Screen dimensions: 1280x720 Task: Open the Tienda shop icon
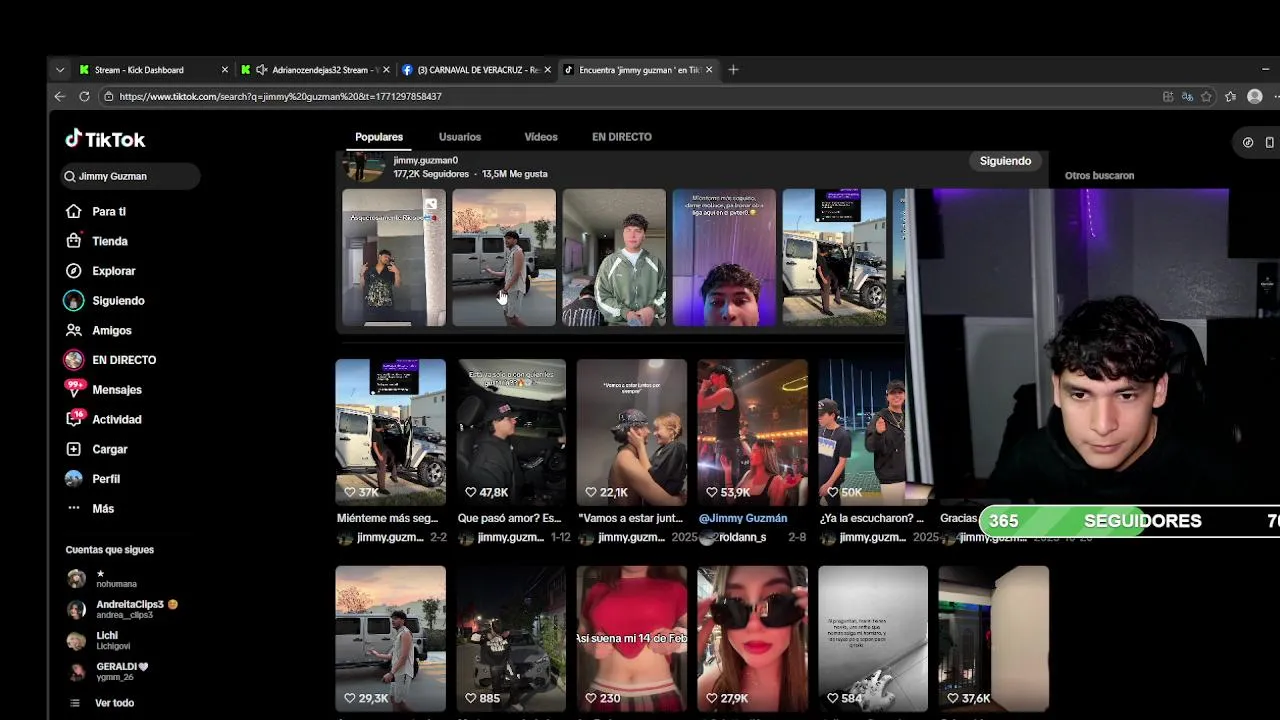pyautogui.click(x=73, y=241)
